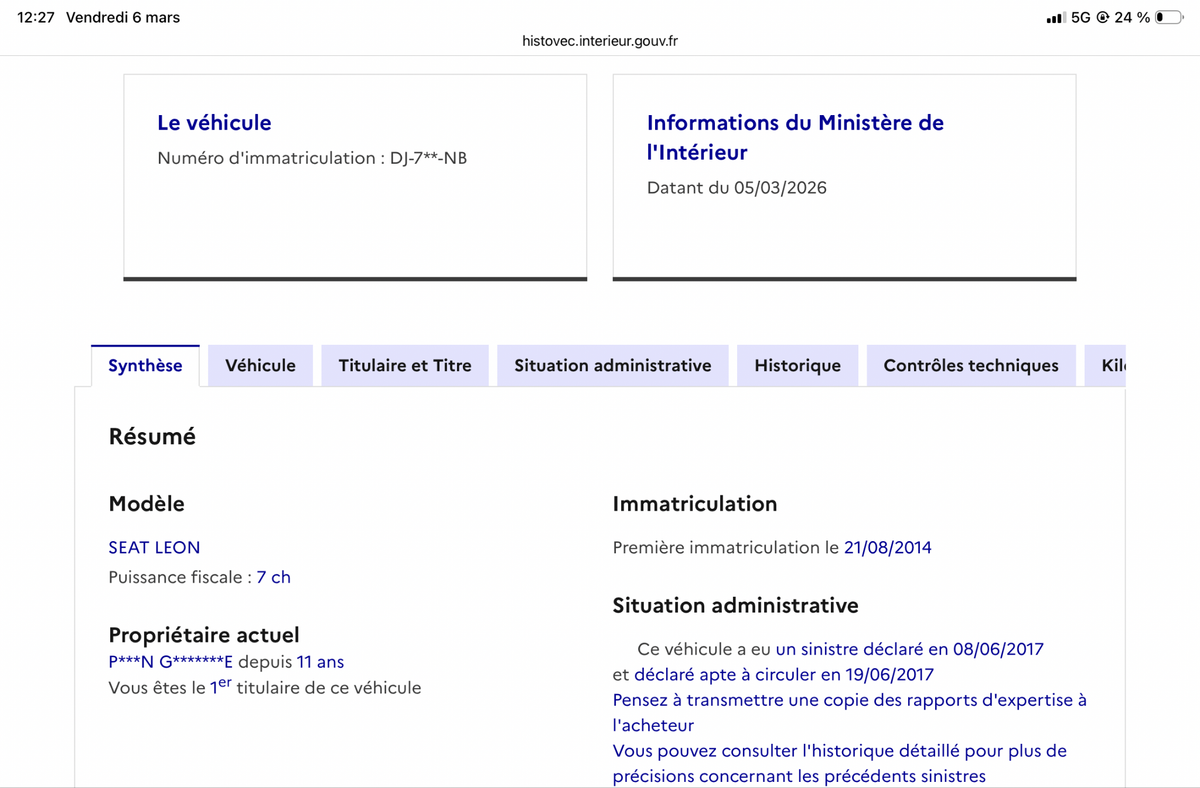Screen dimensions: 1200x788
Task: Tap the date Vendredi 6 mars
Action: coord(123,18)
